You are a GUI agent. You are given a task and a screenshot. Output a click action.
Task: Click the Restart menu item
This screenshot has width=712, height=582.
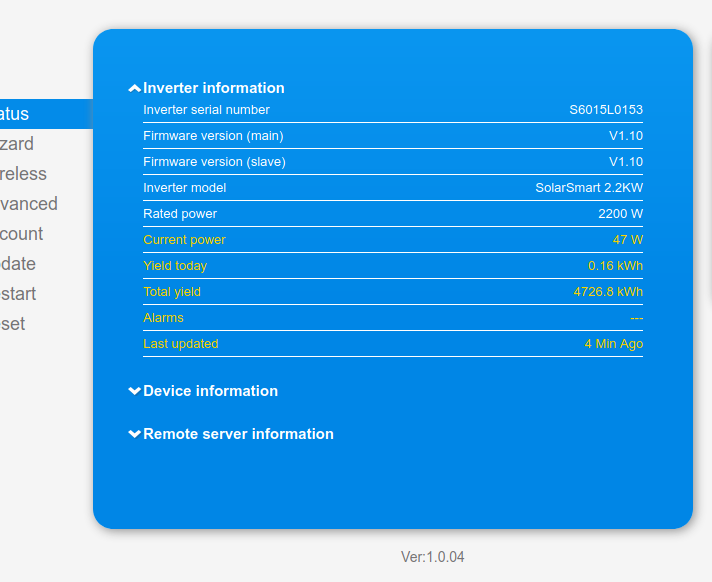click(x=18, y=294)
